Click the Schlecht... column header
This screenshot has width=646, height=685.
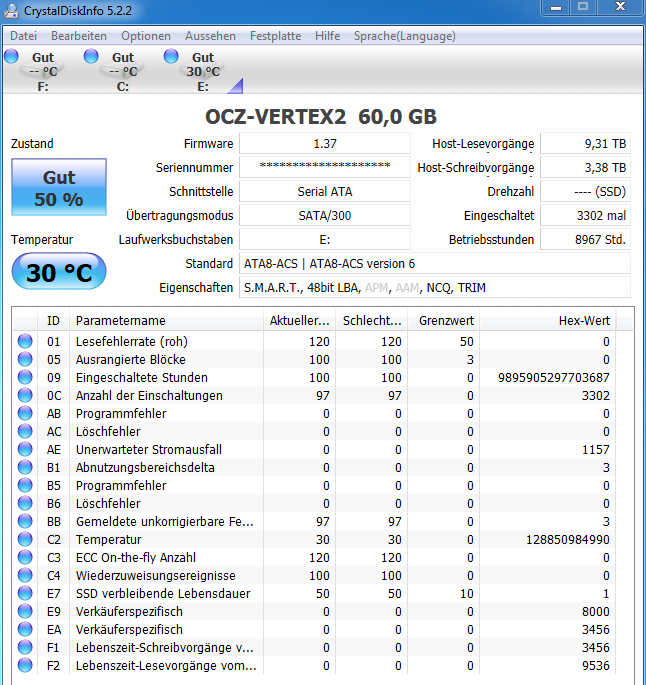pyautogui.click(x=372, y=321)
